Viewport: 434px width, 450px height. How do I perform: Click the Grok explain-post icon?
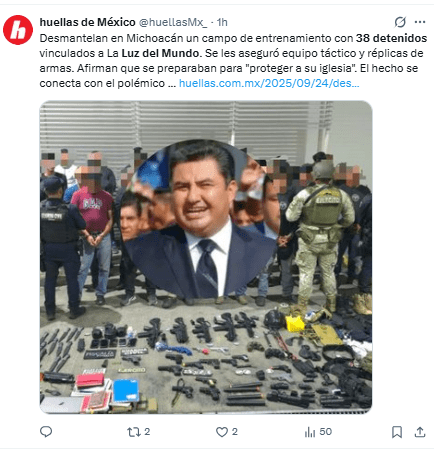pos(400,22)
